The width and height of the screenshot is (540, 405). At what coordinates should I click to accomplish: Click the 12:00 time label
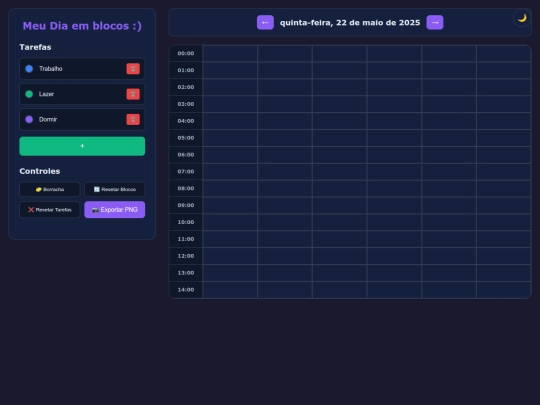tap(186, 256)
